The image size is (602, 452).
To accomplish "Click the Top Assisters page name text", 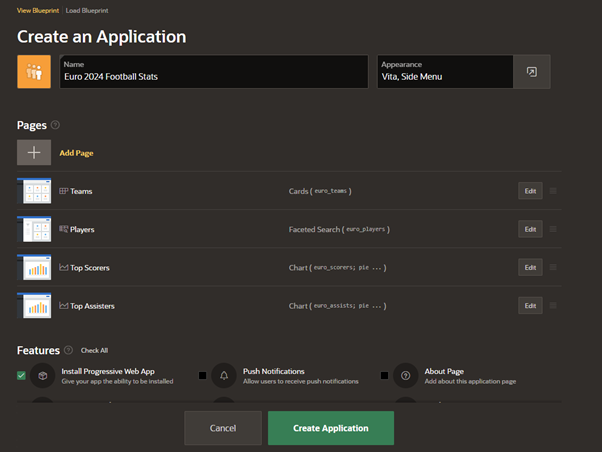I will click(x=92, y=306).
